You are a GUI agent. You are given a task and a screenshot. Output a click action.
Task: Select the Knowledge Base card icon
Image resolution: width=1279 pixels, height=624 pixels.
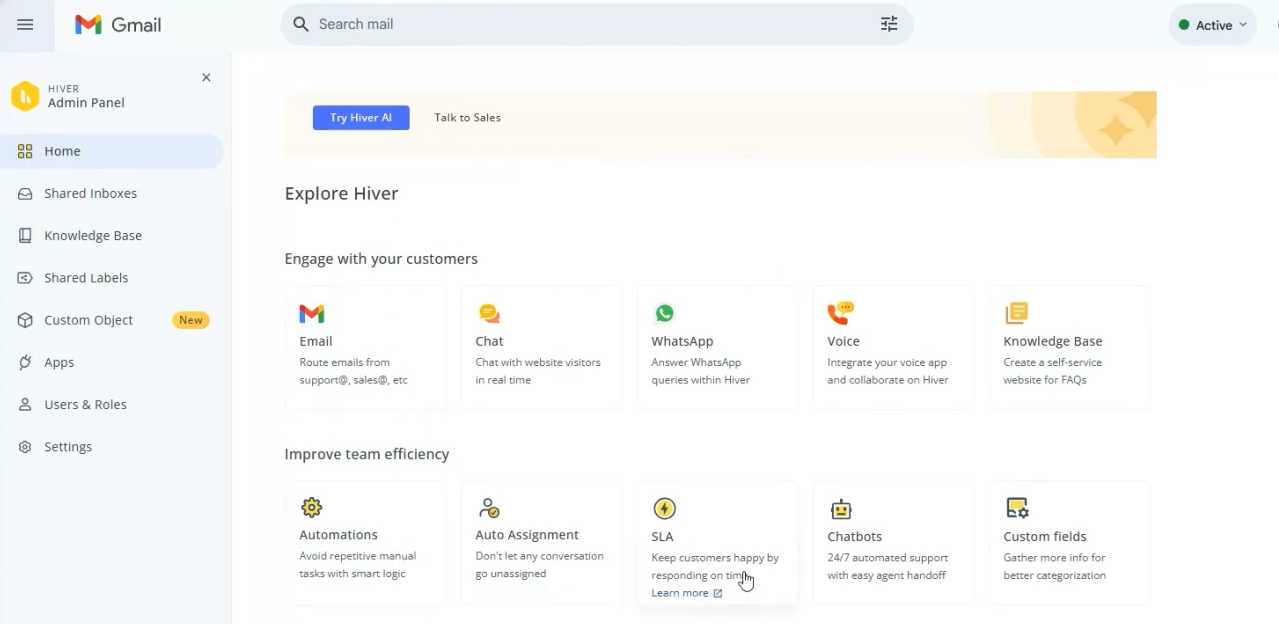(x=1016, y=313)
